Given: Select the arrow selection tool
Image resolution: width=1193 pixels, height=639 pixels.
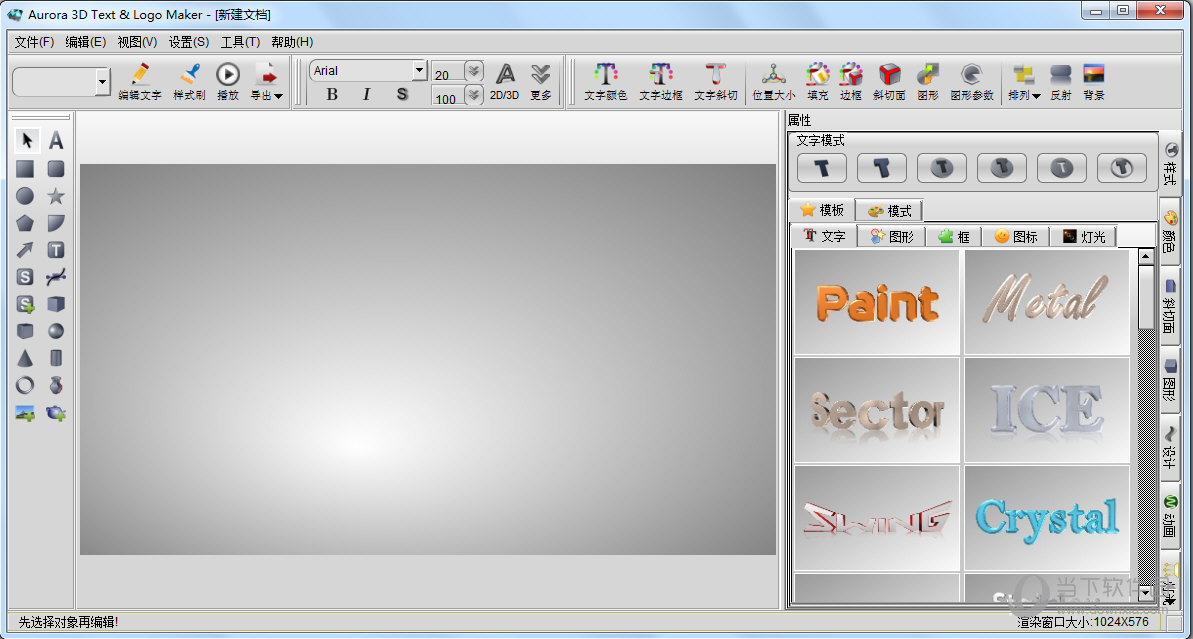Looking at the screenshot, I should (27, 141).
